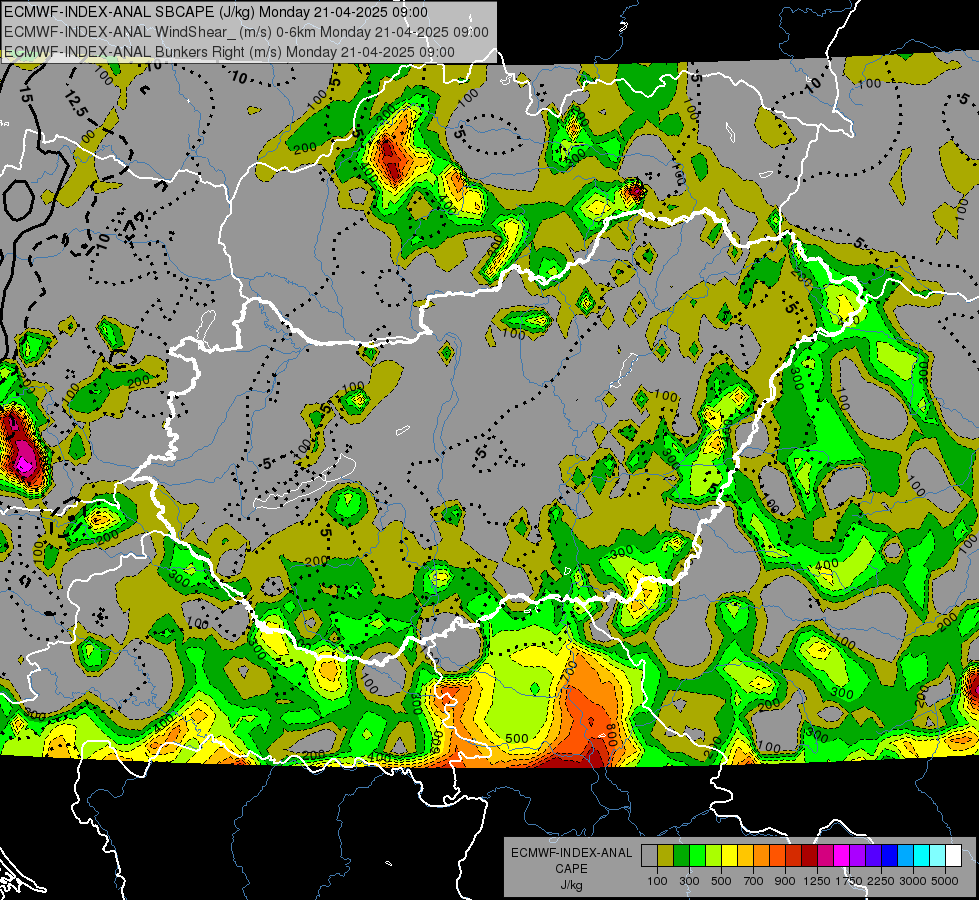This screenshot has height=900, width=979.
Task: Click the CAPE label in the legend
Action: pos(571,868)
